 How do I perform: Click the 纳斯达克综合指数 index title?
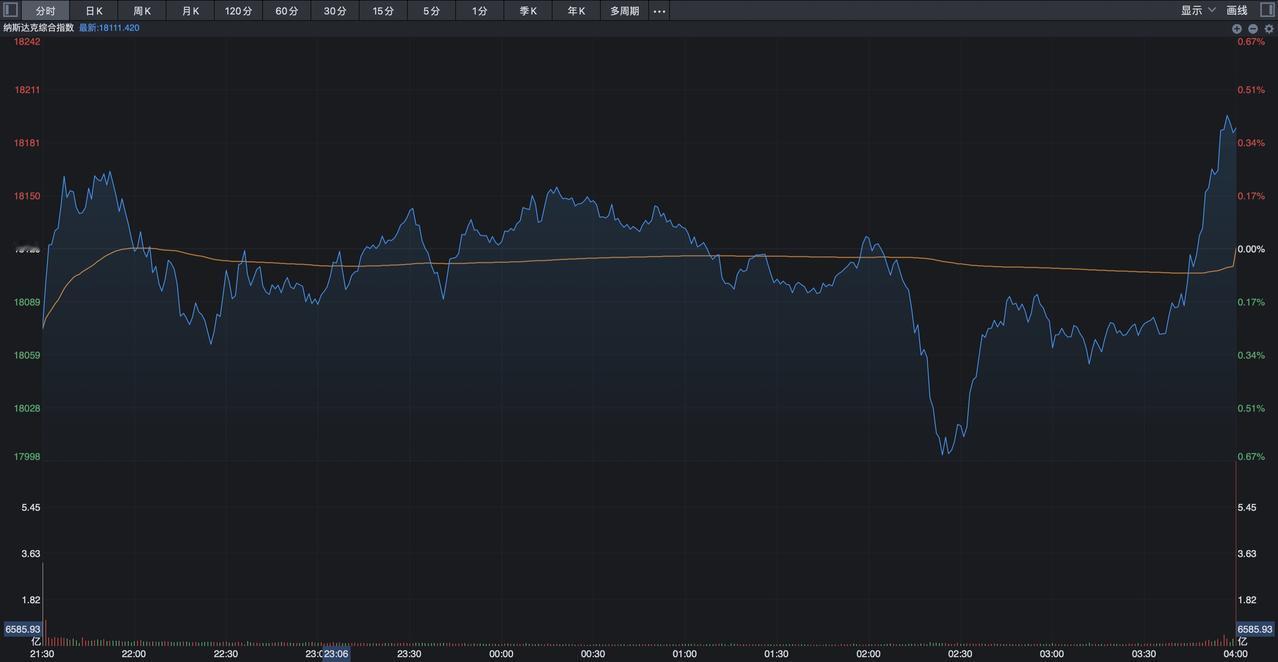[x=39, y=28]
